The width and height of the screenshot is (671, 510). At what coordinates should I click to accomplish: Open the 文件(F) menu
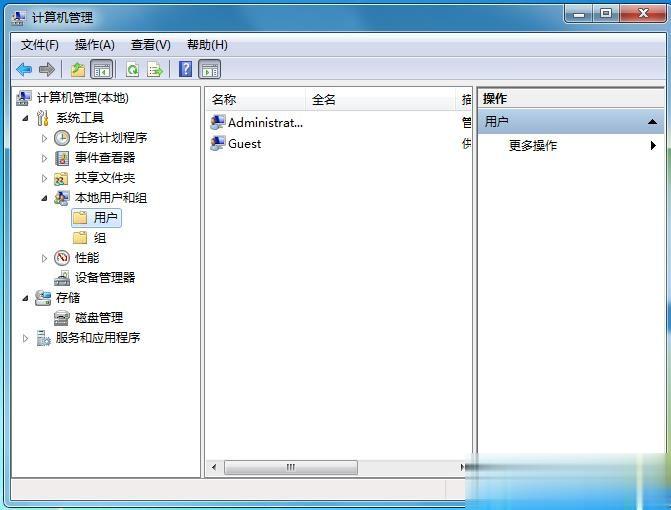point(40,44)
